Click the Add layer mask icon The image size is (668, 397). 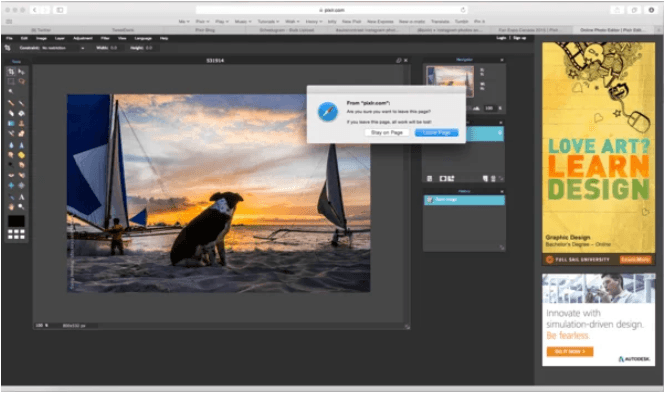[x=443, y=178]
